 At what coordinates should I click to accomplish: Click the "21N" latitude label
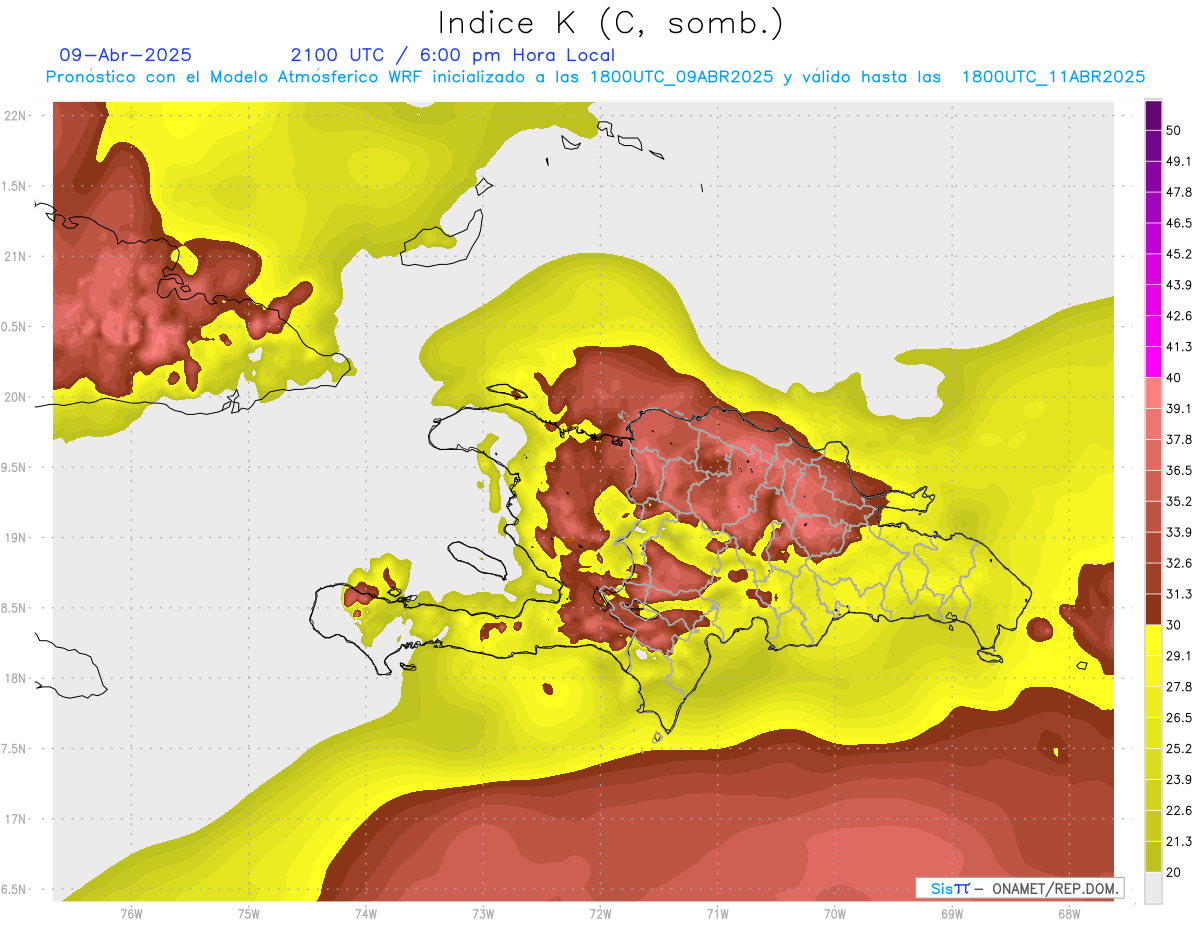click(x=16, y=256)
